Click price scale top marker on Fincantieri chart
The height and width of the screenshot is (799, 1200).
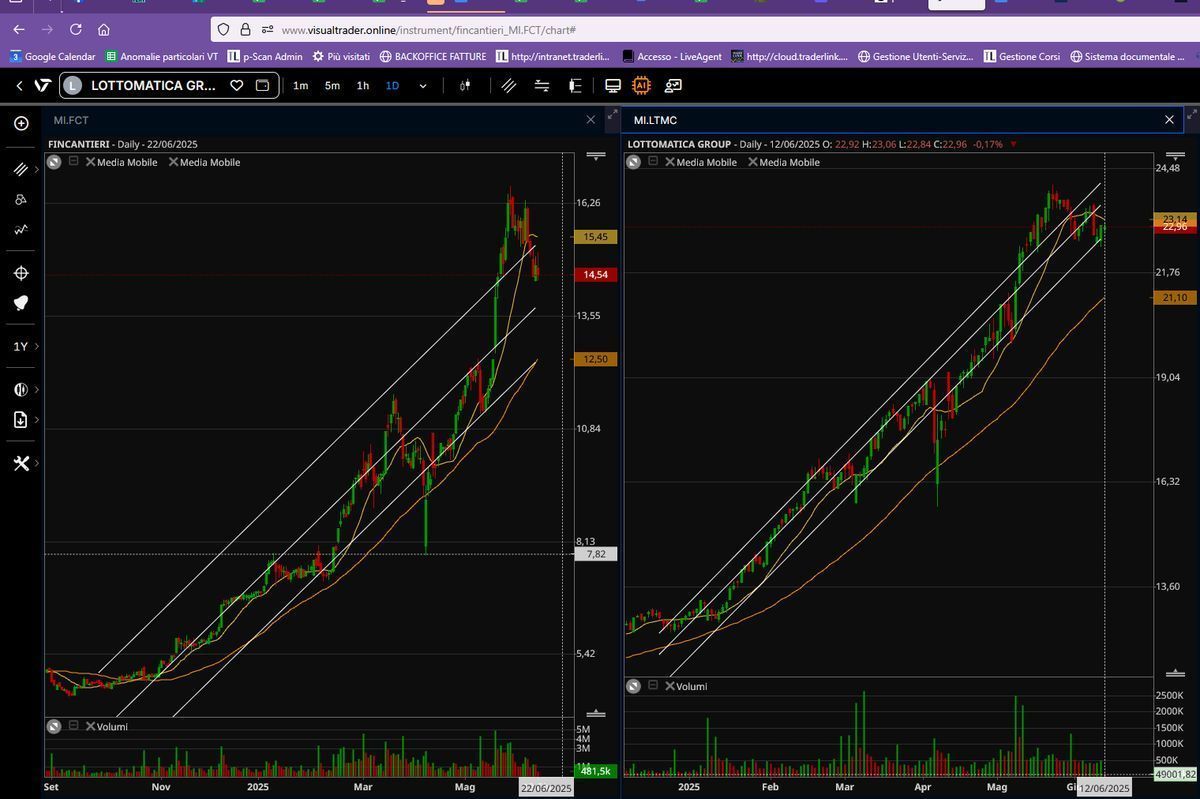click(x=596, y=156)
